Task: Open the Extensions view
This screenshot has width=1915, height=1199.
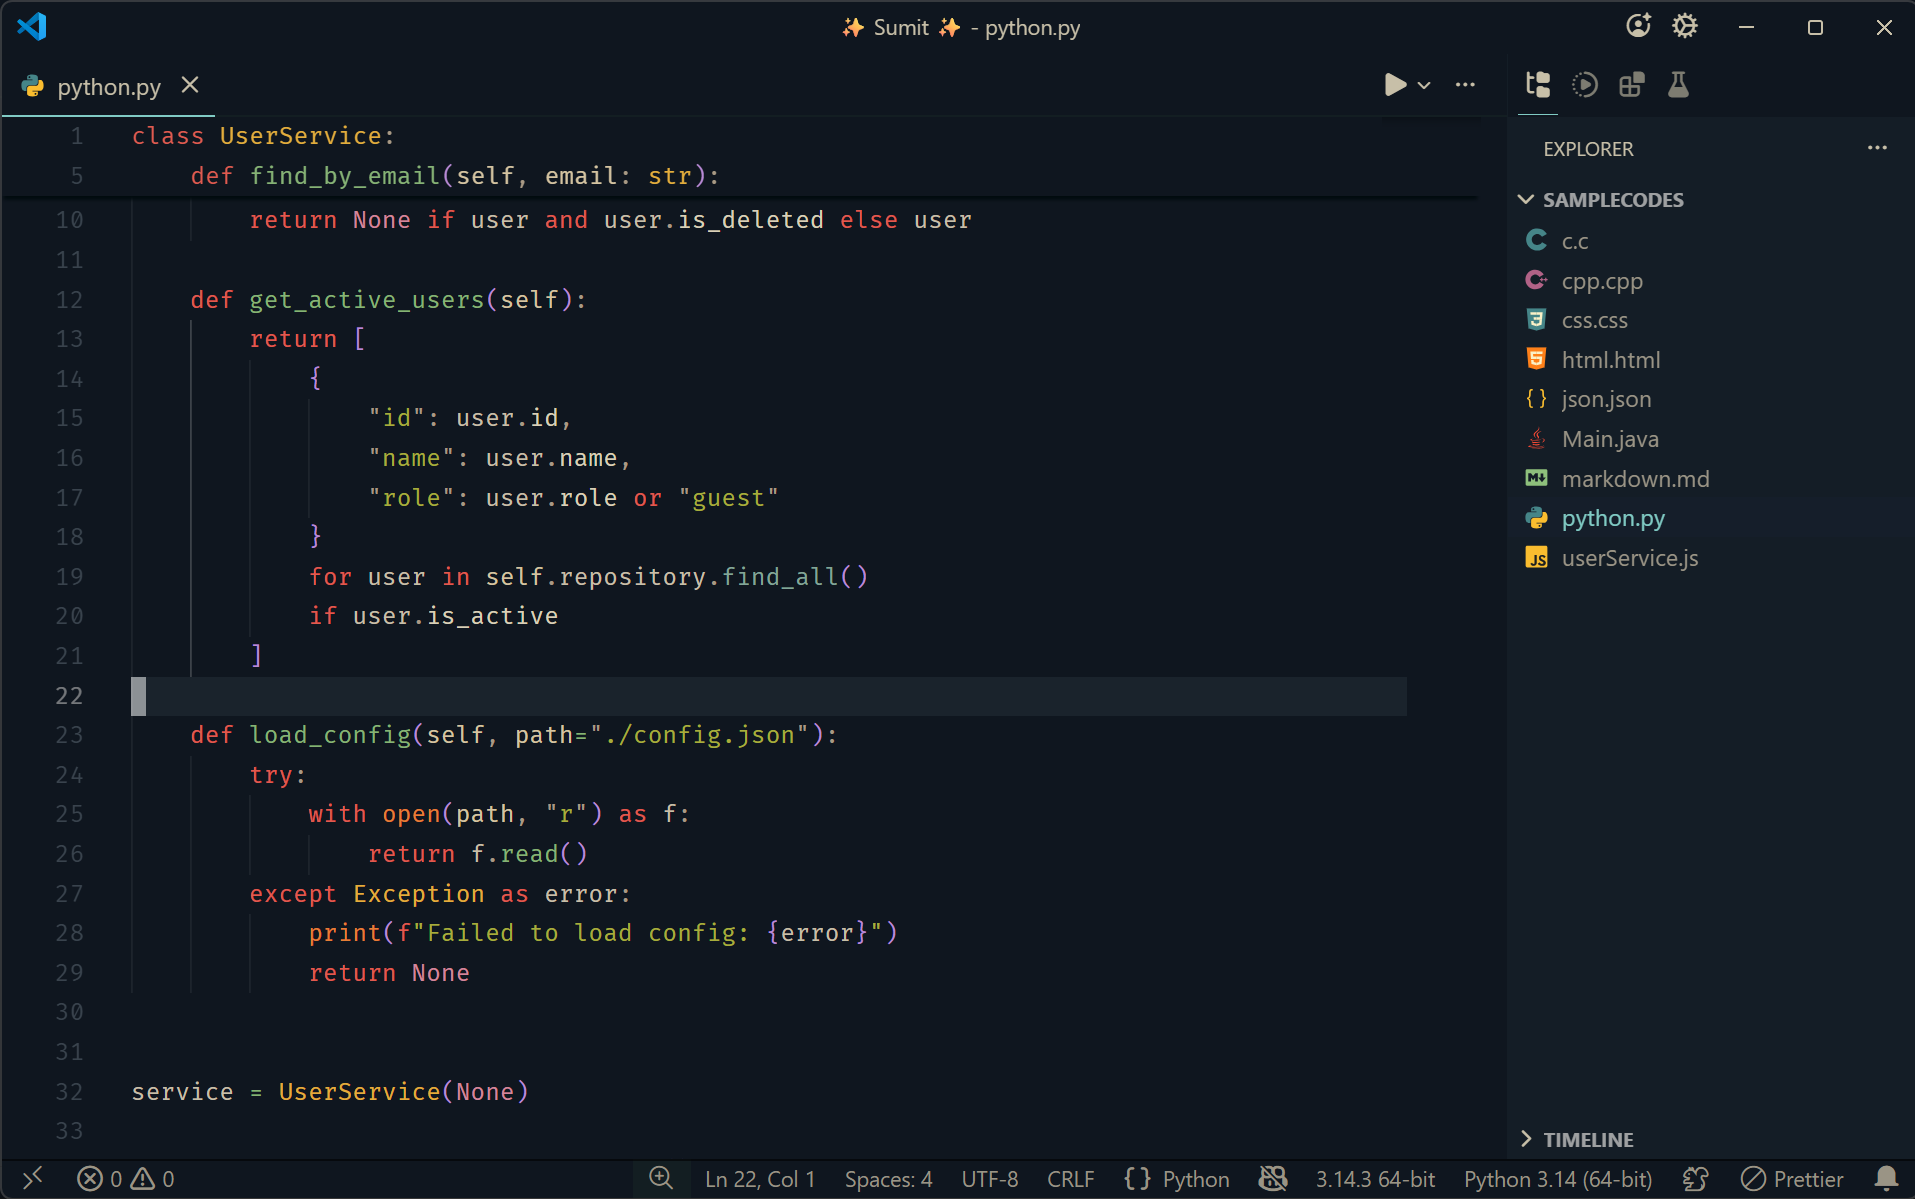Action: pos(1630,85)
